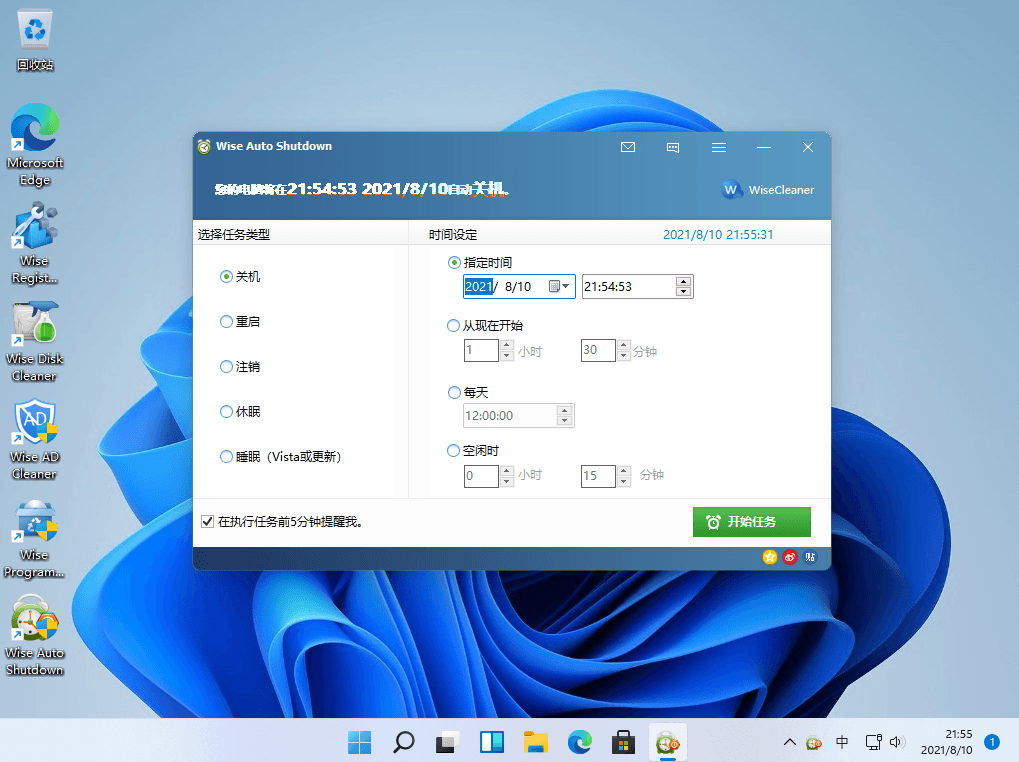This screenshot has width=1019, height=762.
Task: Open the network status tray icon
Action: click(x=873, y=742)
